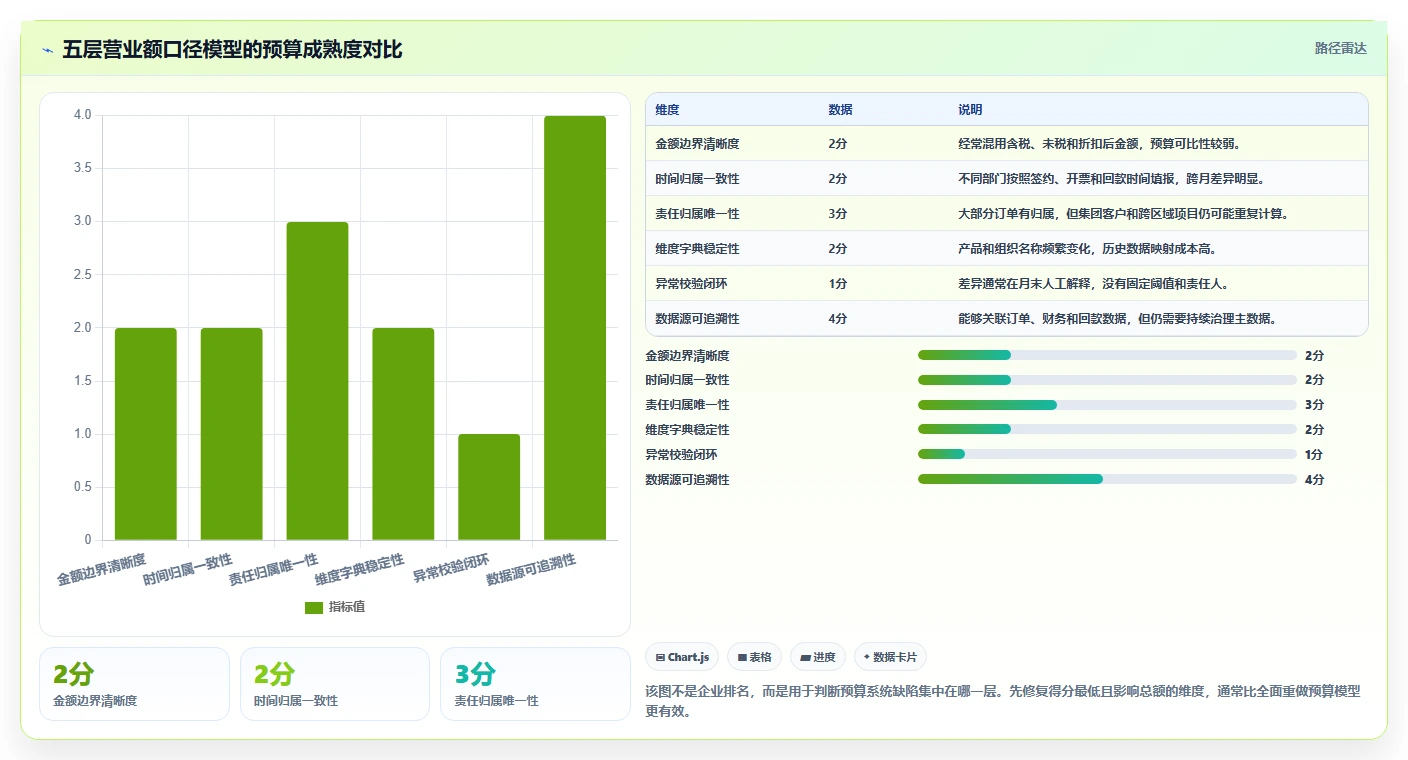
Task: Click the lightning icon beside the title
Action: [47, 50]
